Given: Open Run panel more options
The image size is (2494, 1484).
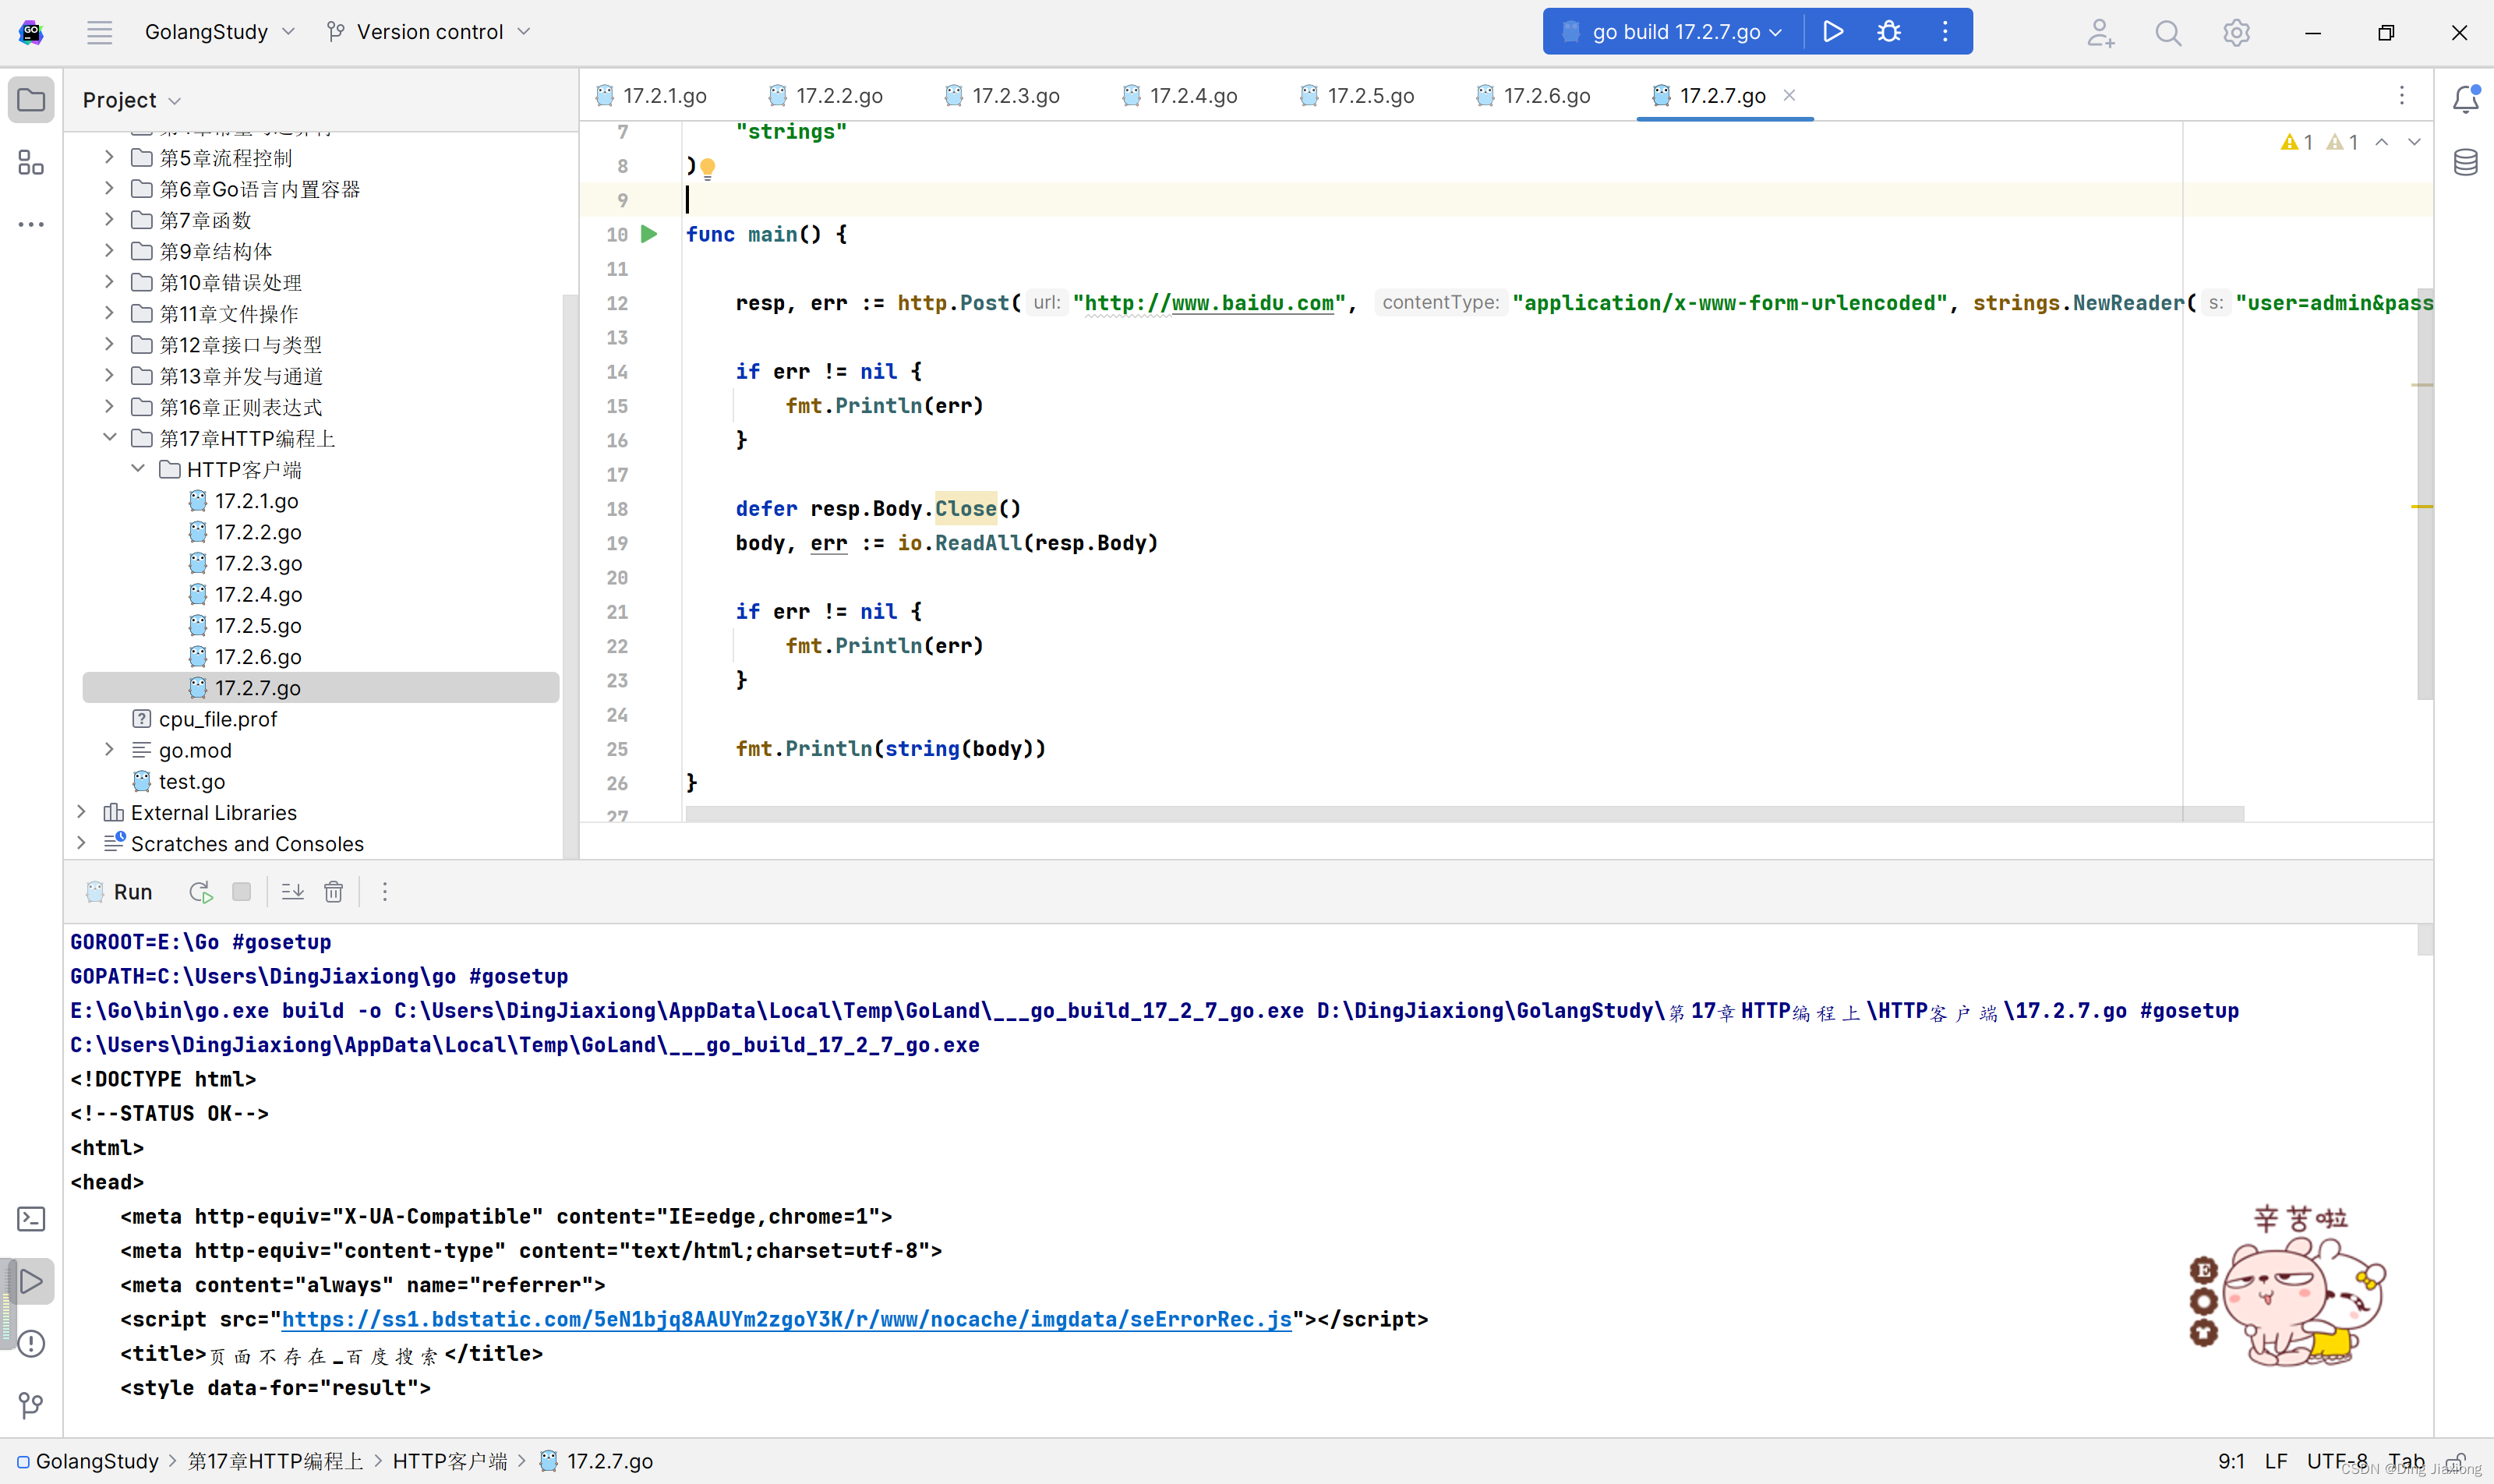Looking at the screenshot, I should 384,891.
